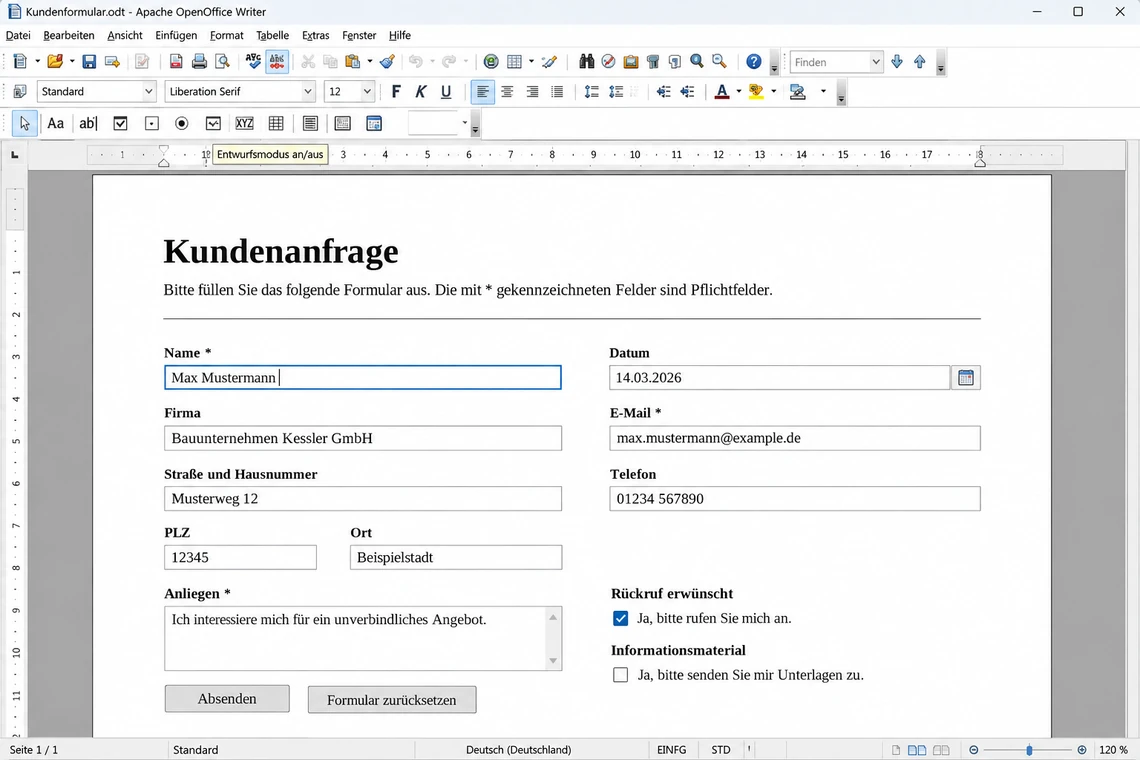
Task: Open the highlighting color dropdown arrow
Action: pos(774,92)
